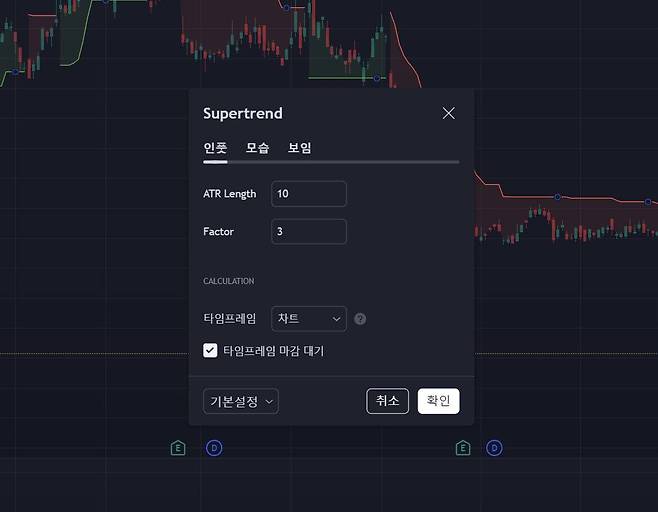This screenshot has height=512, width=658.
Task: Click the help icon beside 타임프레임 dropdown
Action: pos(360,319)
